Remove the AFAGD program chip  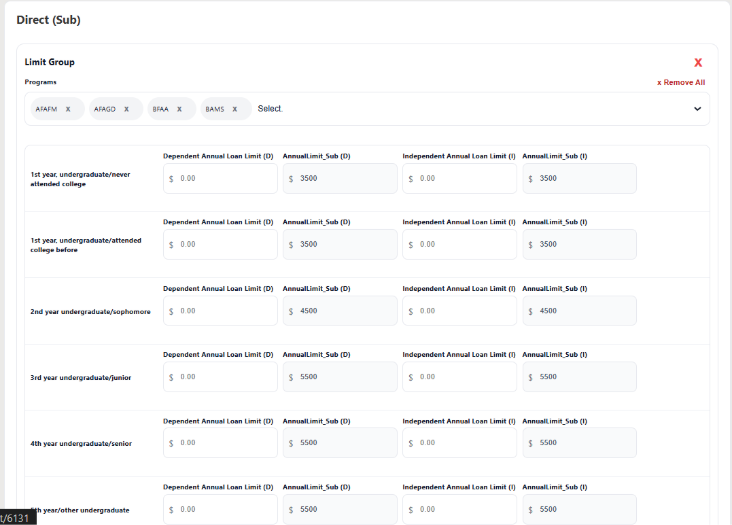(x=127, y=109)
